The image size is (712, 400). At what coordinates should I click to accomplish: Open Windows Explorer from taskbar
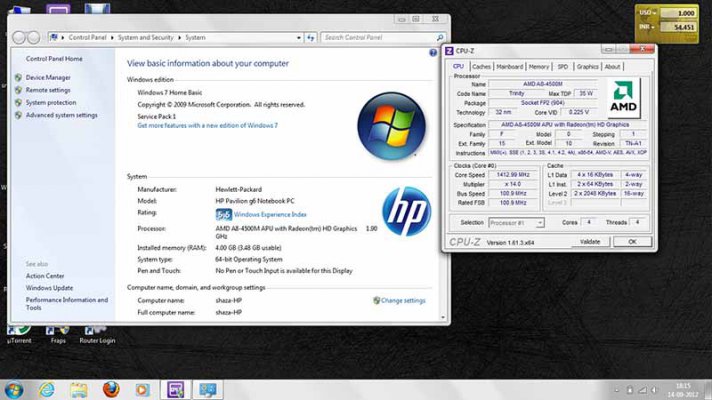[x=79, y=390]
